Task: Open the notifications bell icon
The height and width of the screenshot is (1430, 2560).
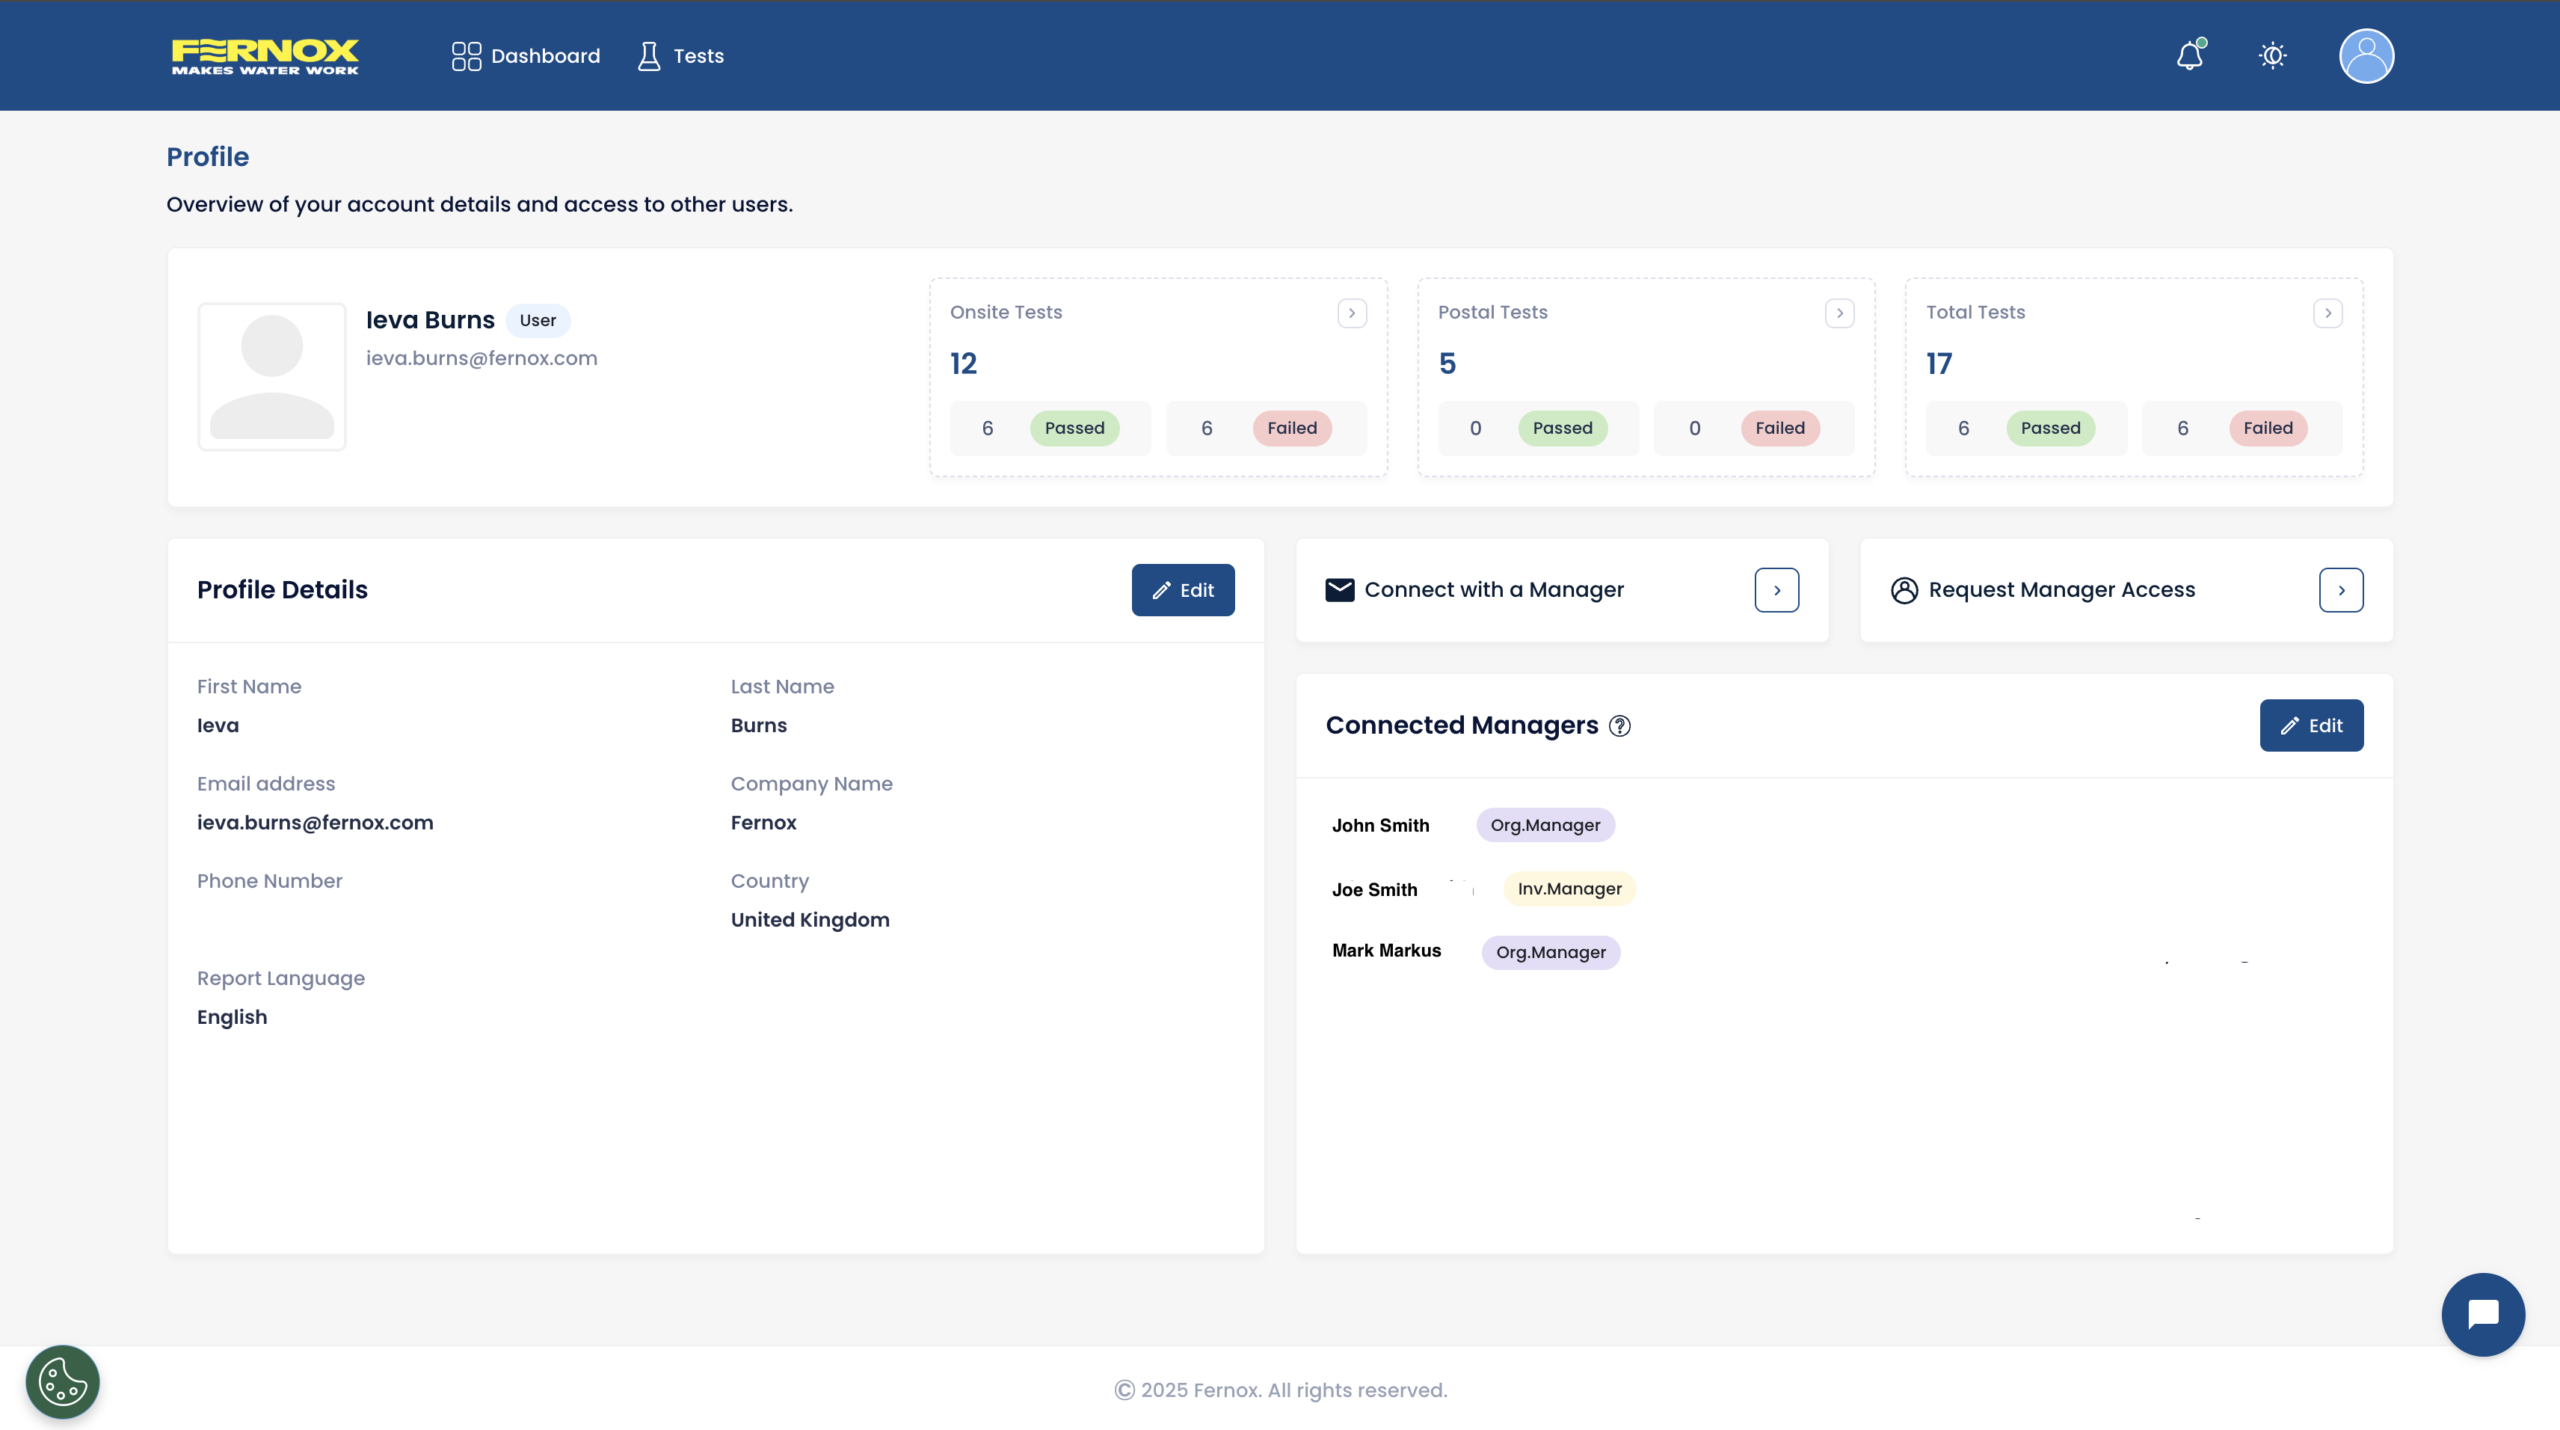Action: [2189, 56]
